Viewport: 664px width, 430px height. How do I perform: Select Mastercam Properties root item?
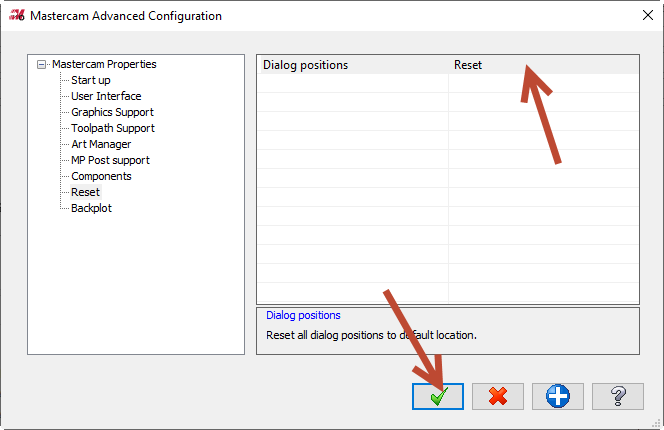point(104,64)
